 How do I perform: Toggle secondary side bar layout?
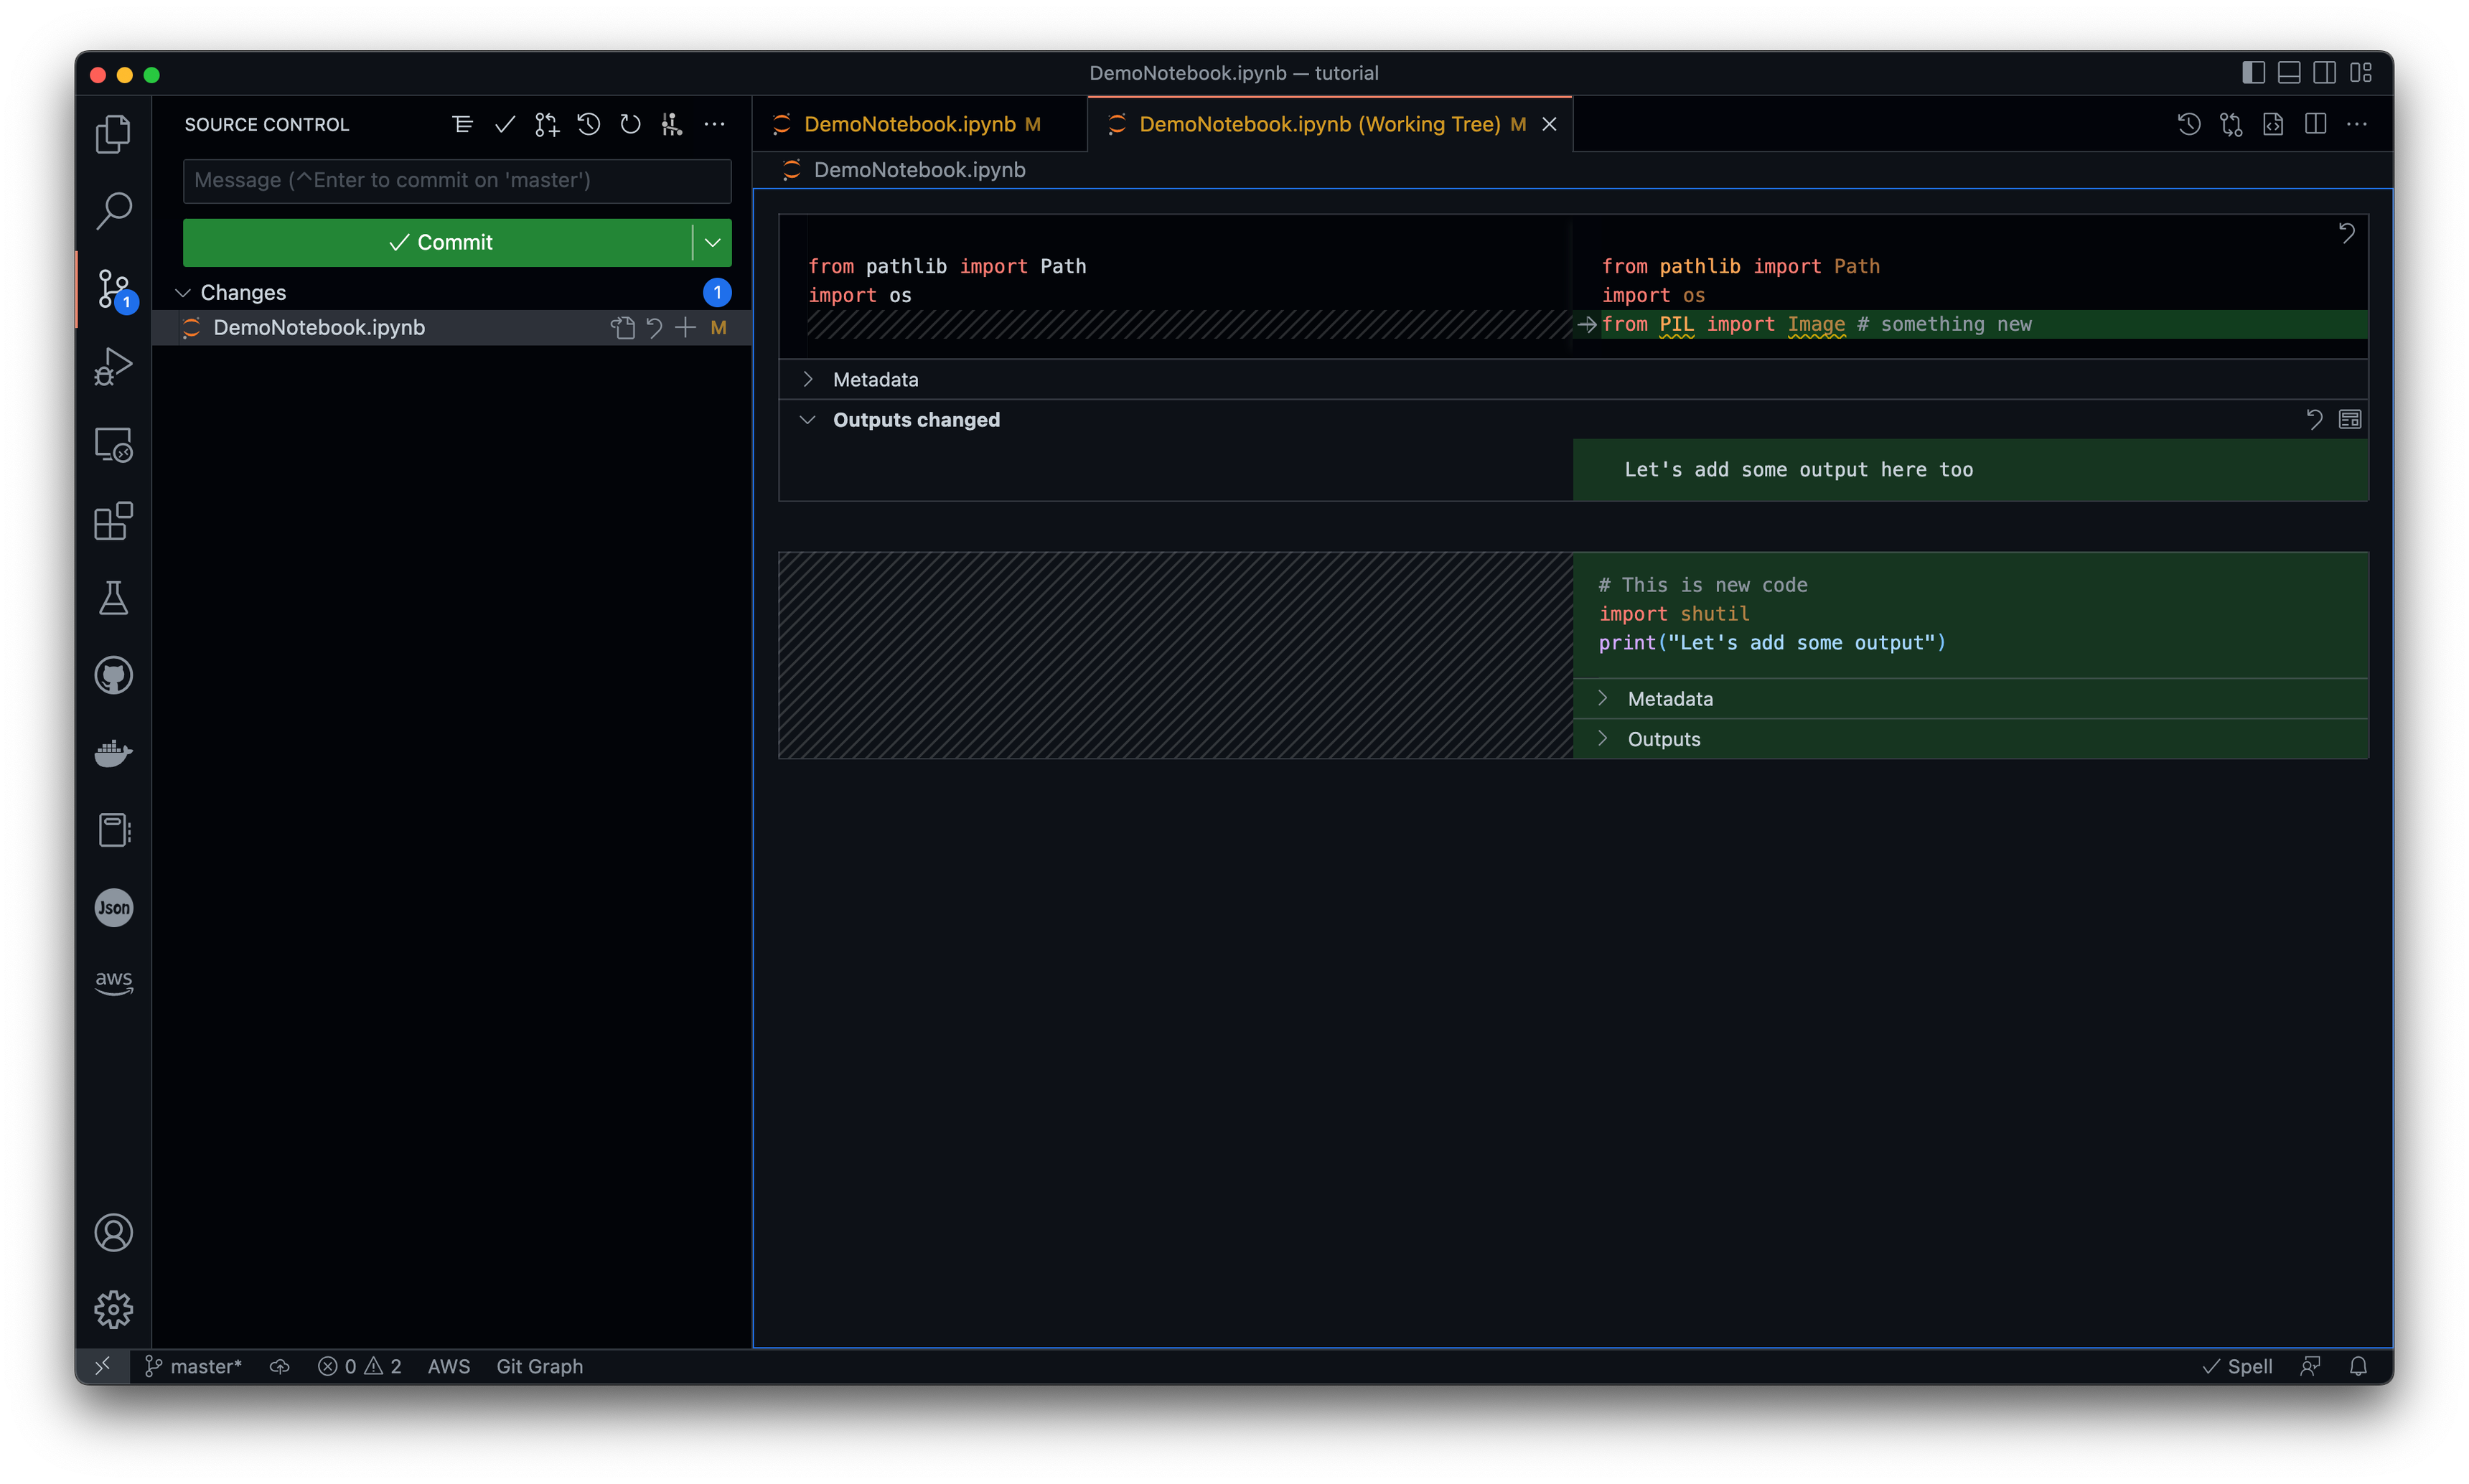click(x=2325, y=73)
